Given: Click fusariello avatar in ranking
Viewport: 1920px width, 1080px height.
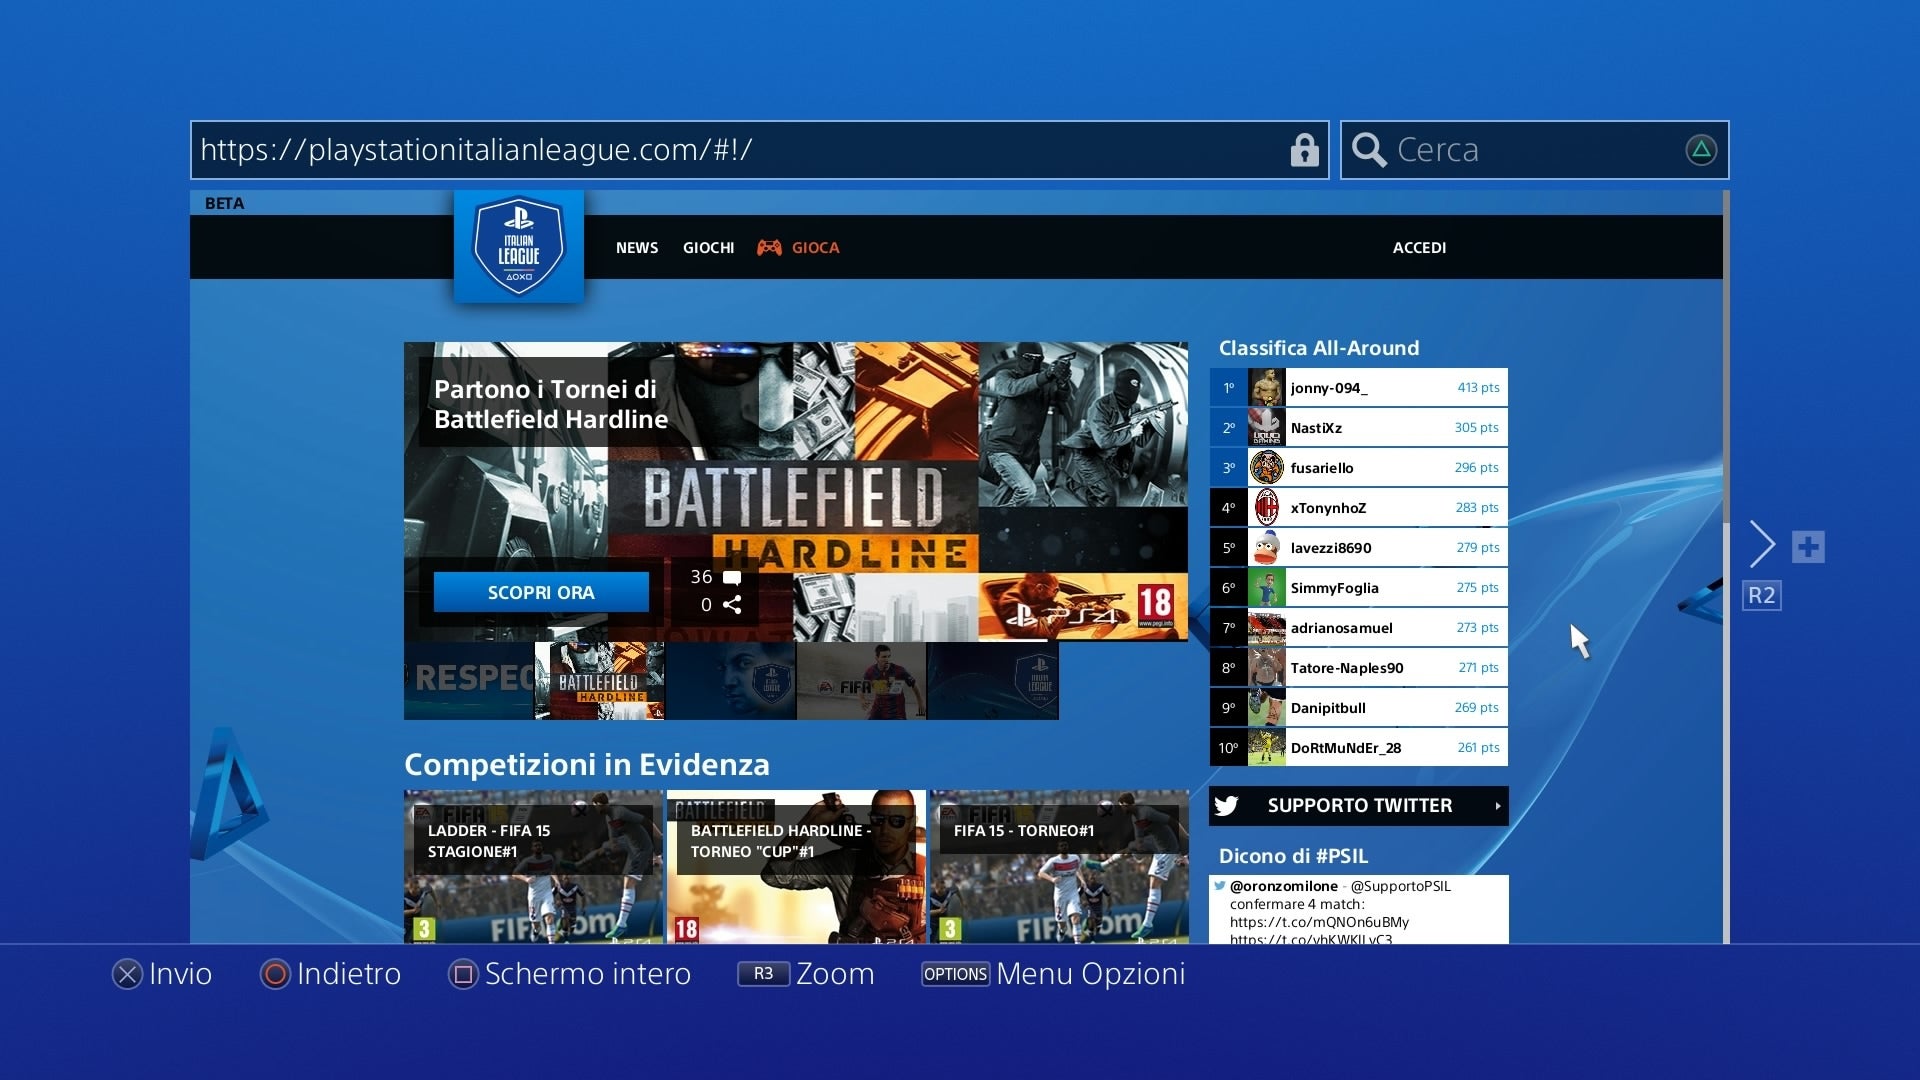Looking at the screenshot, I should [1267, 467].
